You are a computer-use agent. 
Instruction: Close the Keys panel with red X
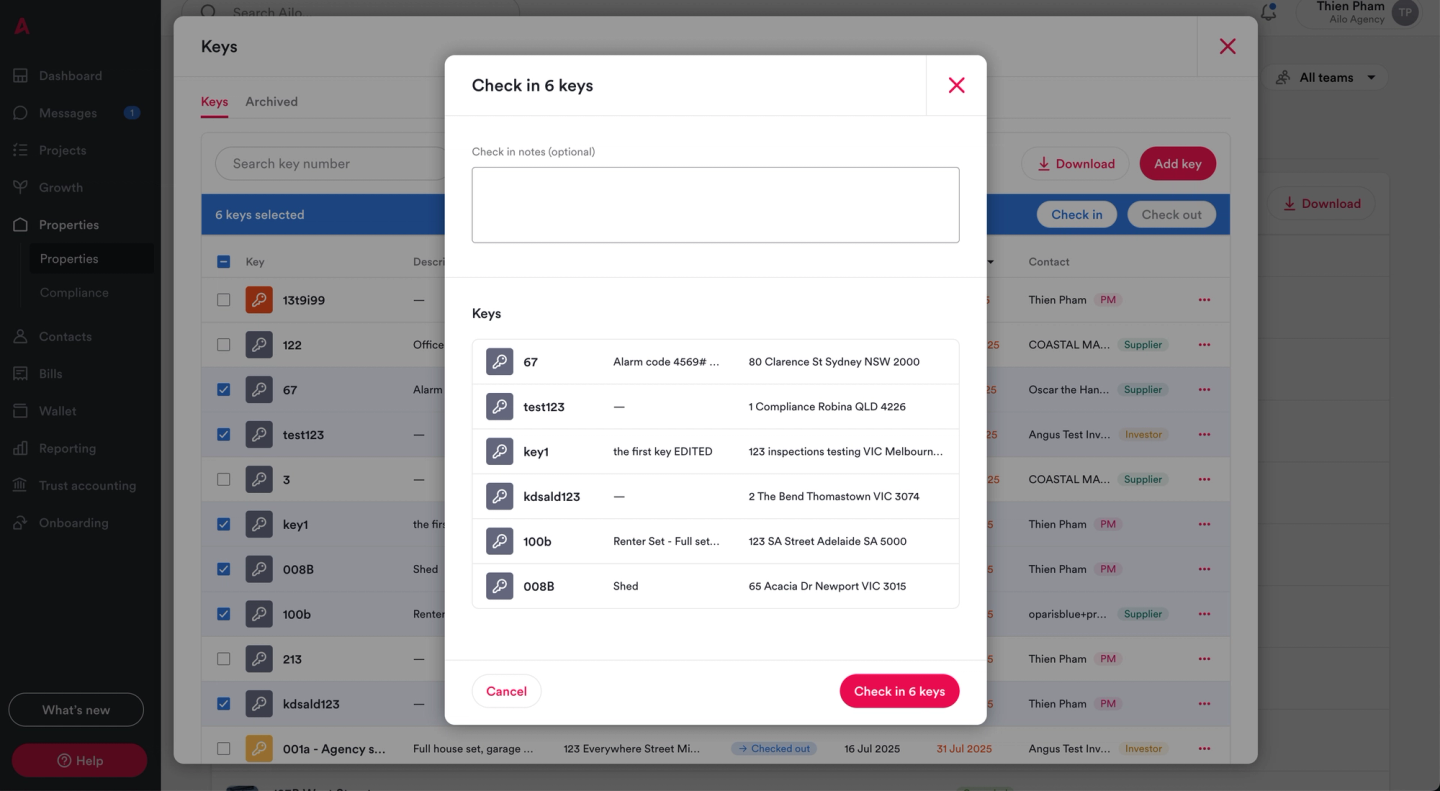coord(1227,46)
